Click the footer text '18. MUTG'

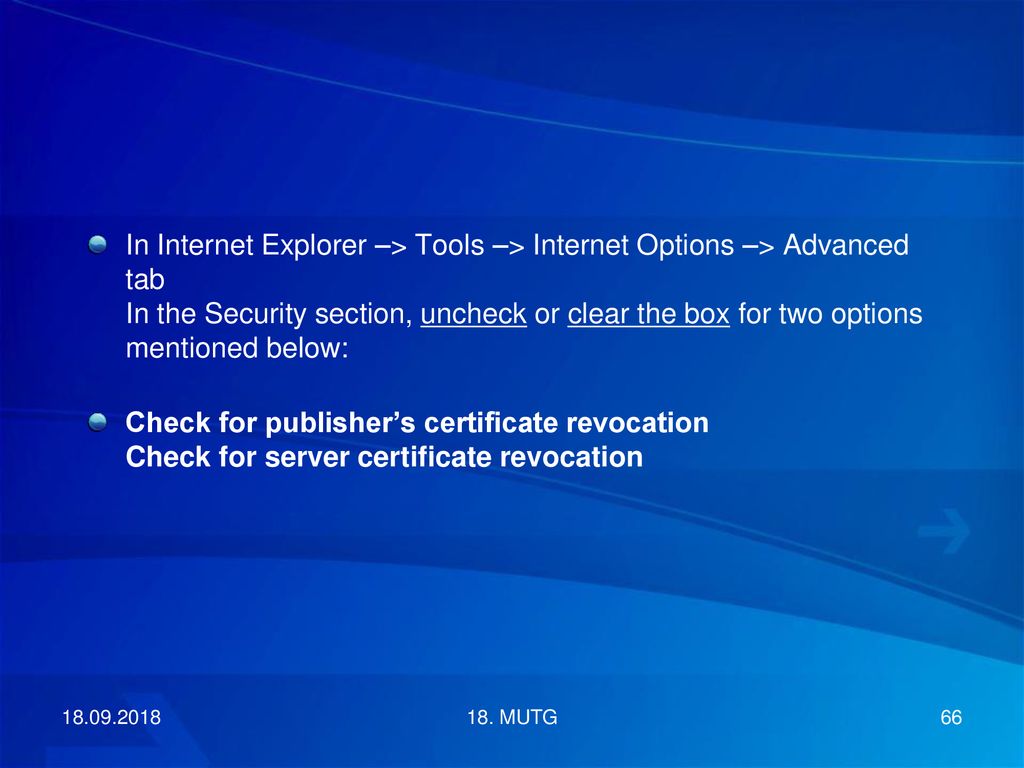pos(513,717)
